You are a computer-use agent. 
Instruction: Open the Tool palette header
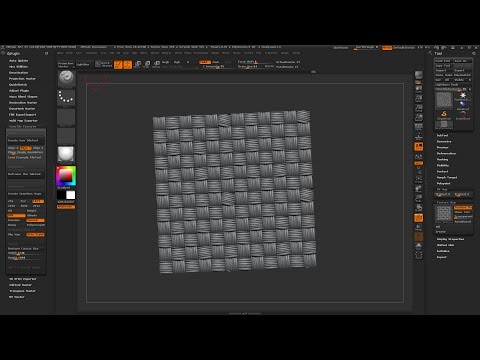[438, 53]
